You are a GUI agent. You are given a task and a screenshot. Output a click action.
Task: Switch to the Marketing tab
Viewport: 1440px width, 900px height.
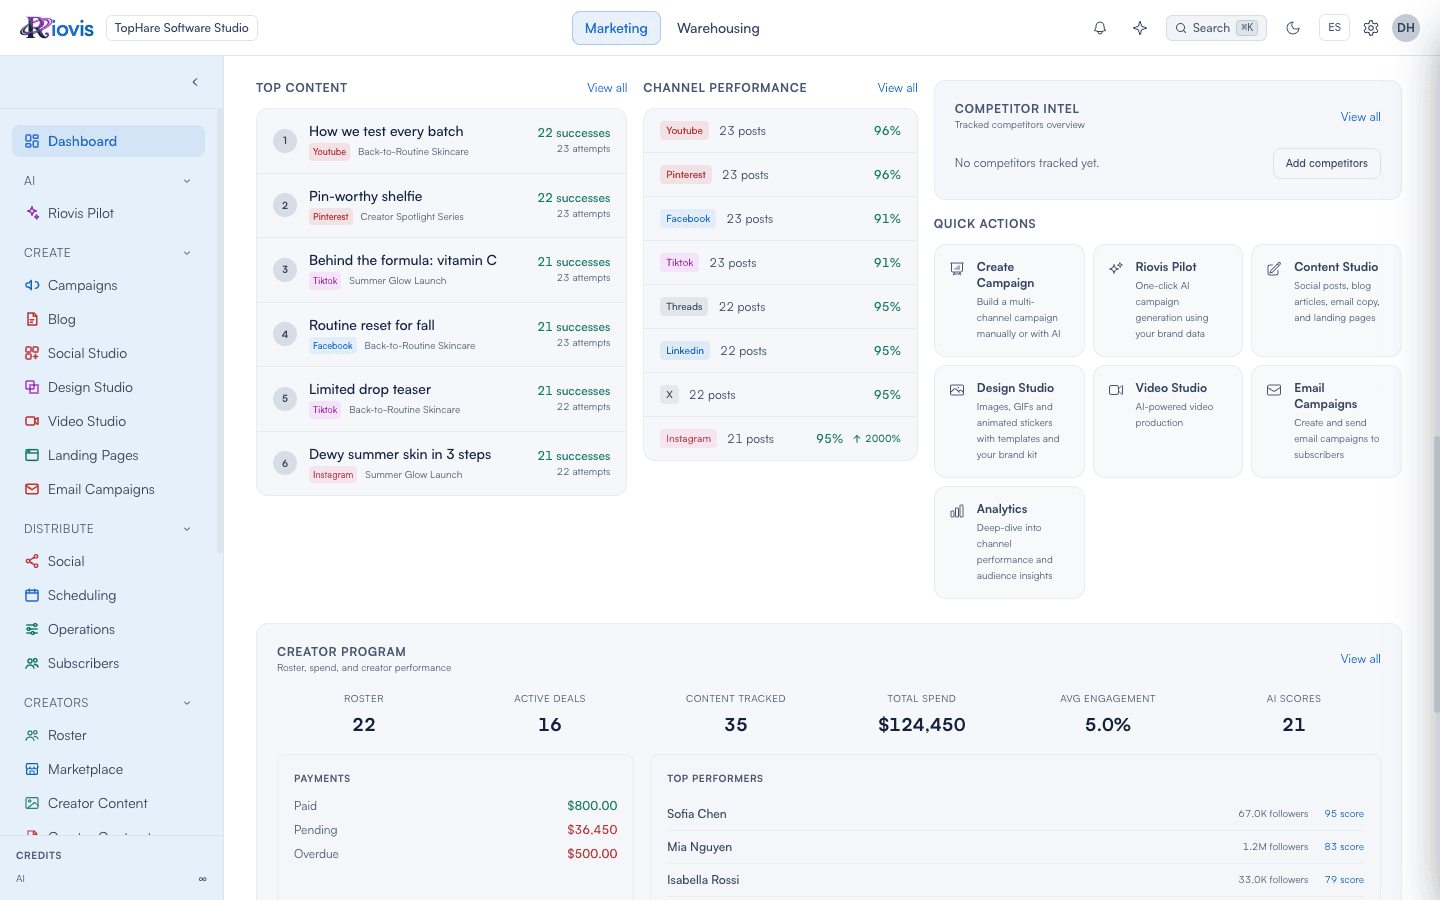(x=616, y=28)
